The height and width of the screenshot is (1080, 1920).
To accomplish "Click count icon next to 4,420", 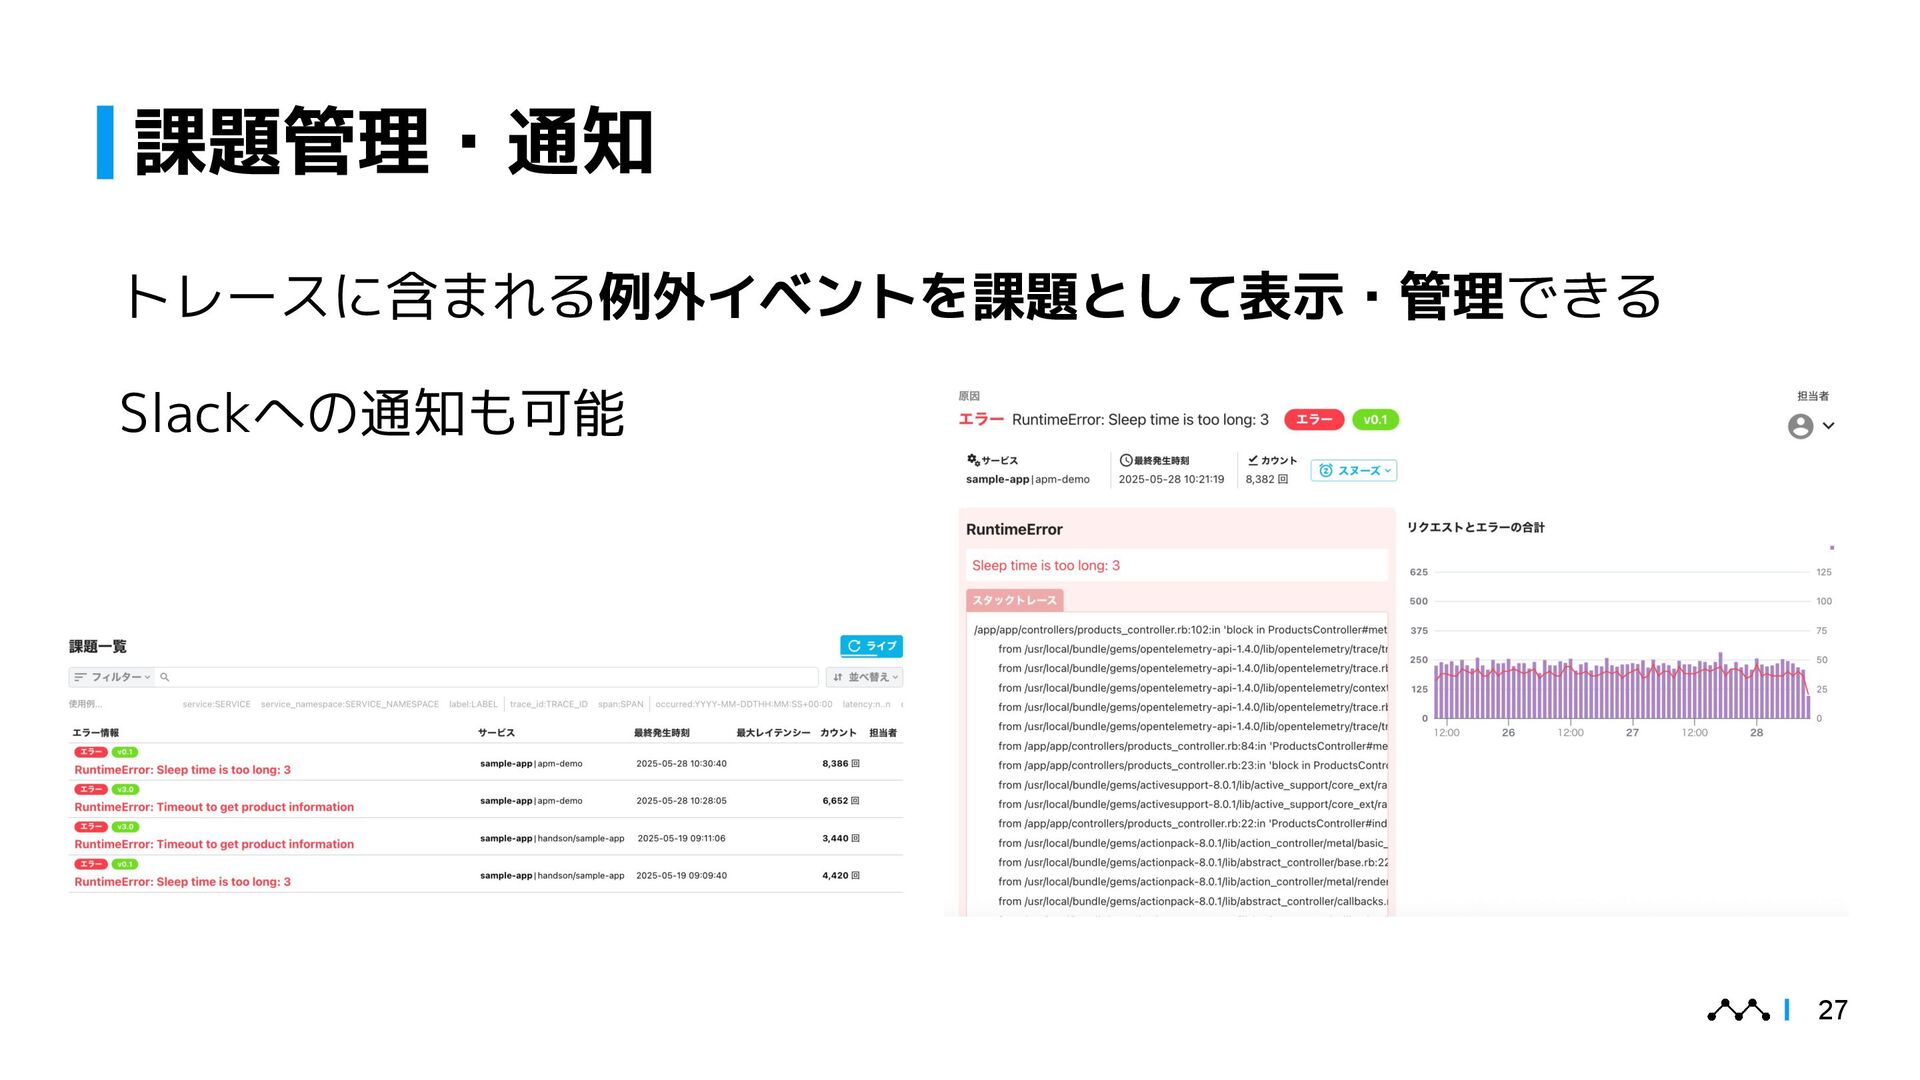I will 856,876.
